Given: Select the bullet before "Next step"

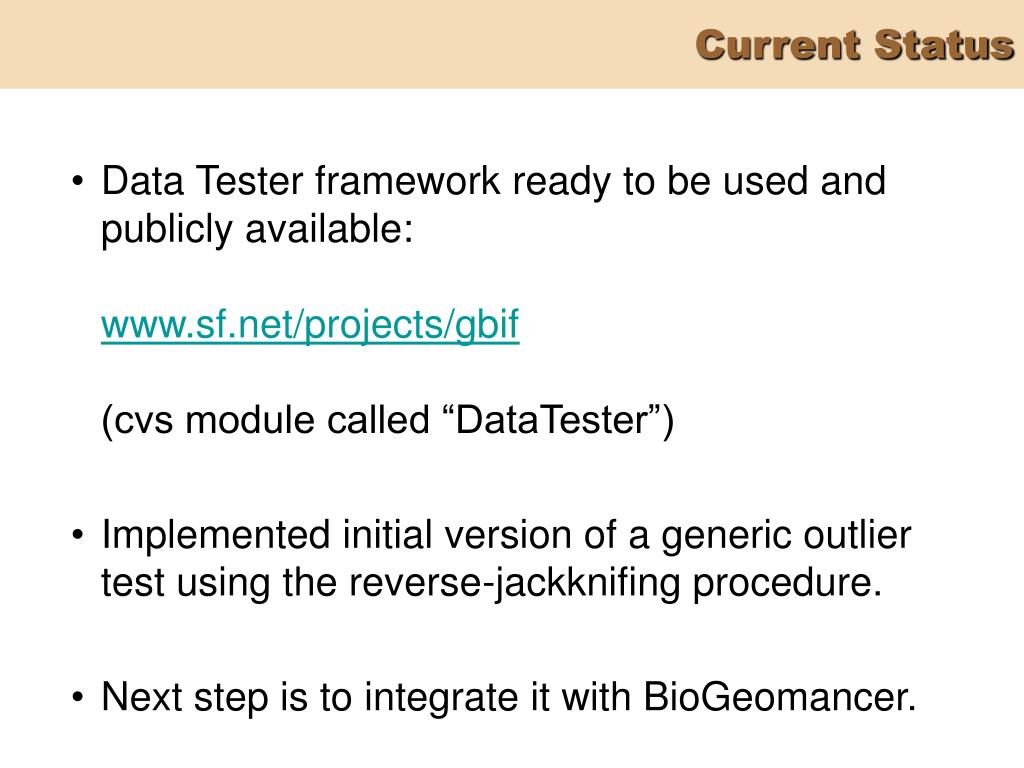Looking at the screenshot, I should (78, 697).
